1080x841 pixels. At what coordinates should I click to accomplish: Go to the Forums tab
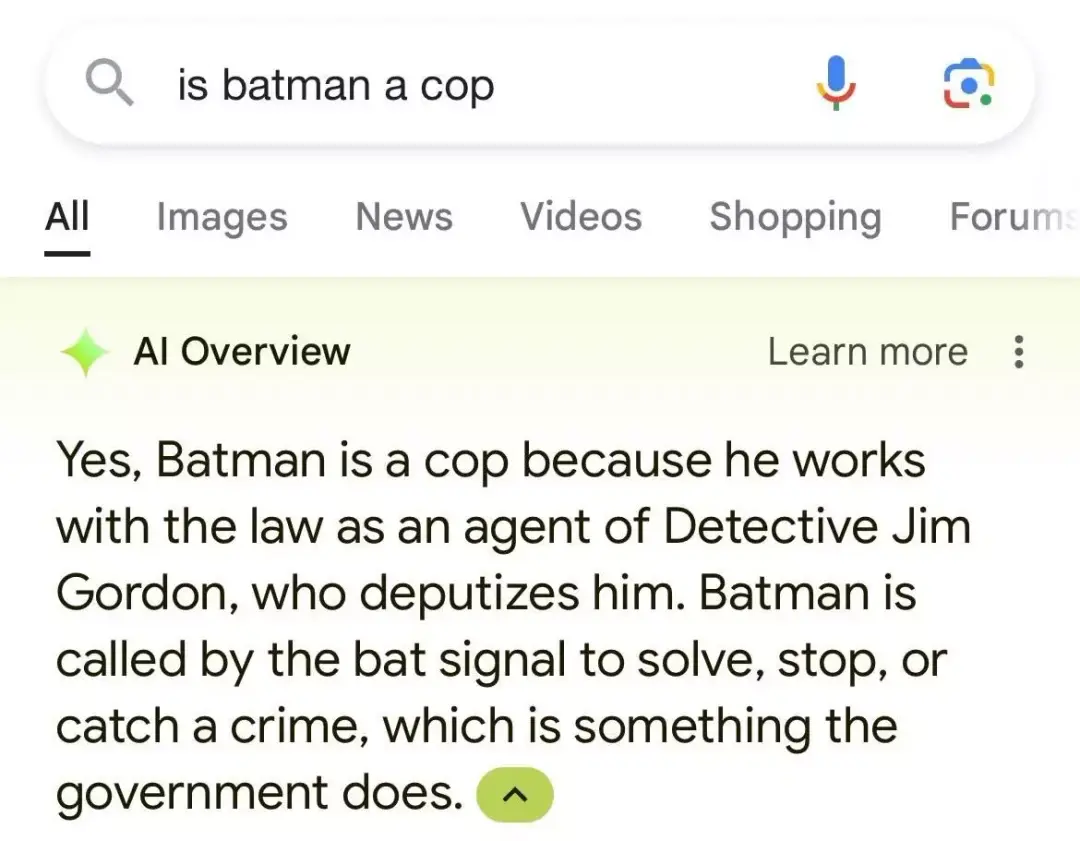coord(1014,216)
